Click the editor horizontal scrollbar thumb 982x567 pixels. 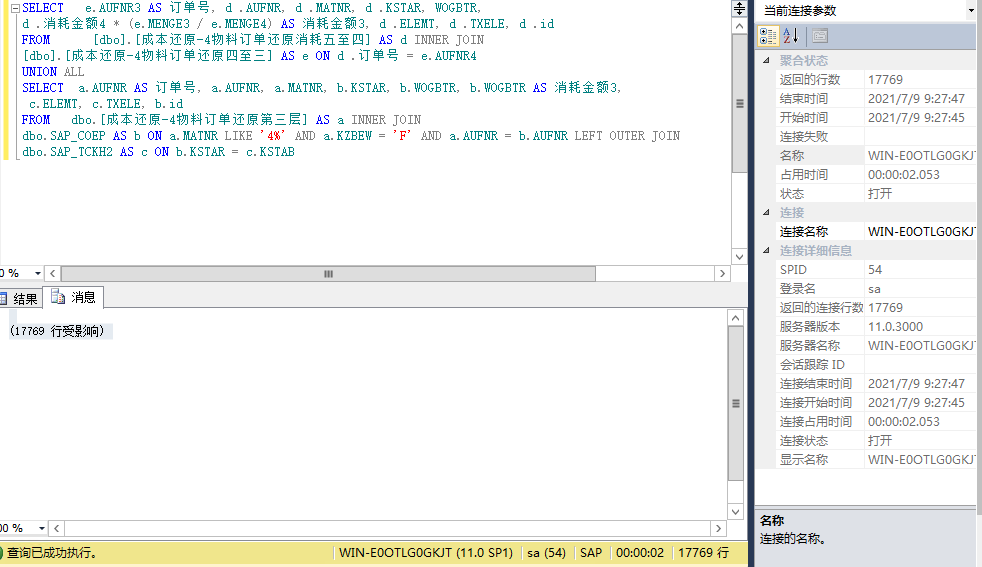(328, 274)
